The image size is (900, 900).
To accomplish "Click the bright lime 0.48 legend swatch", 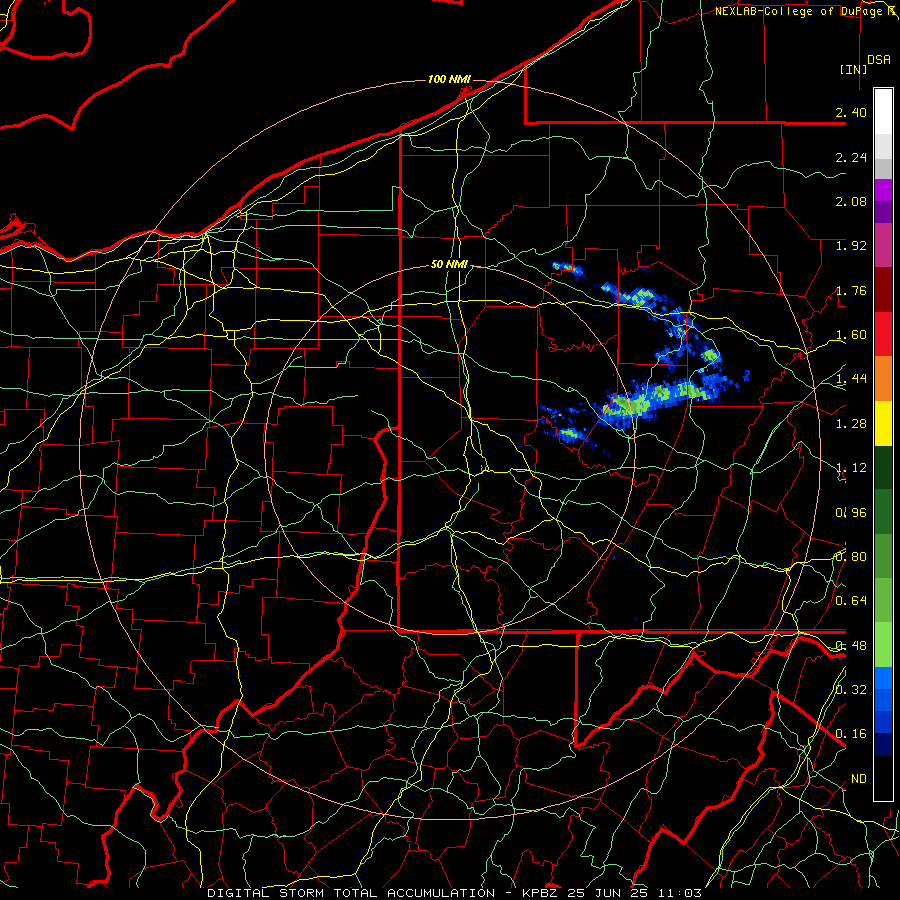I will (x=883, y=645).
